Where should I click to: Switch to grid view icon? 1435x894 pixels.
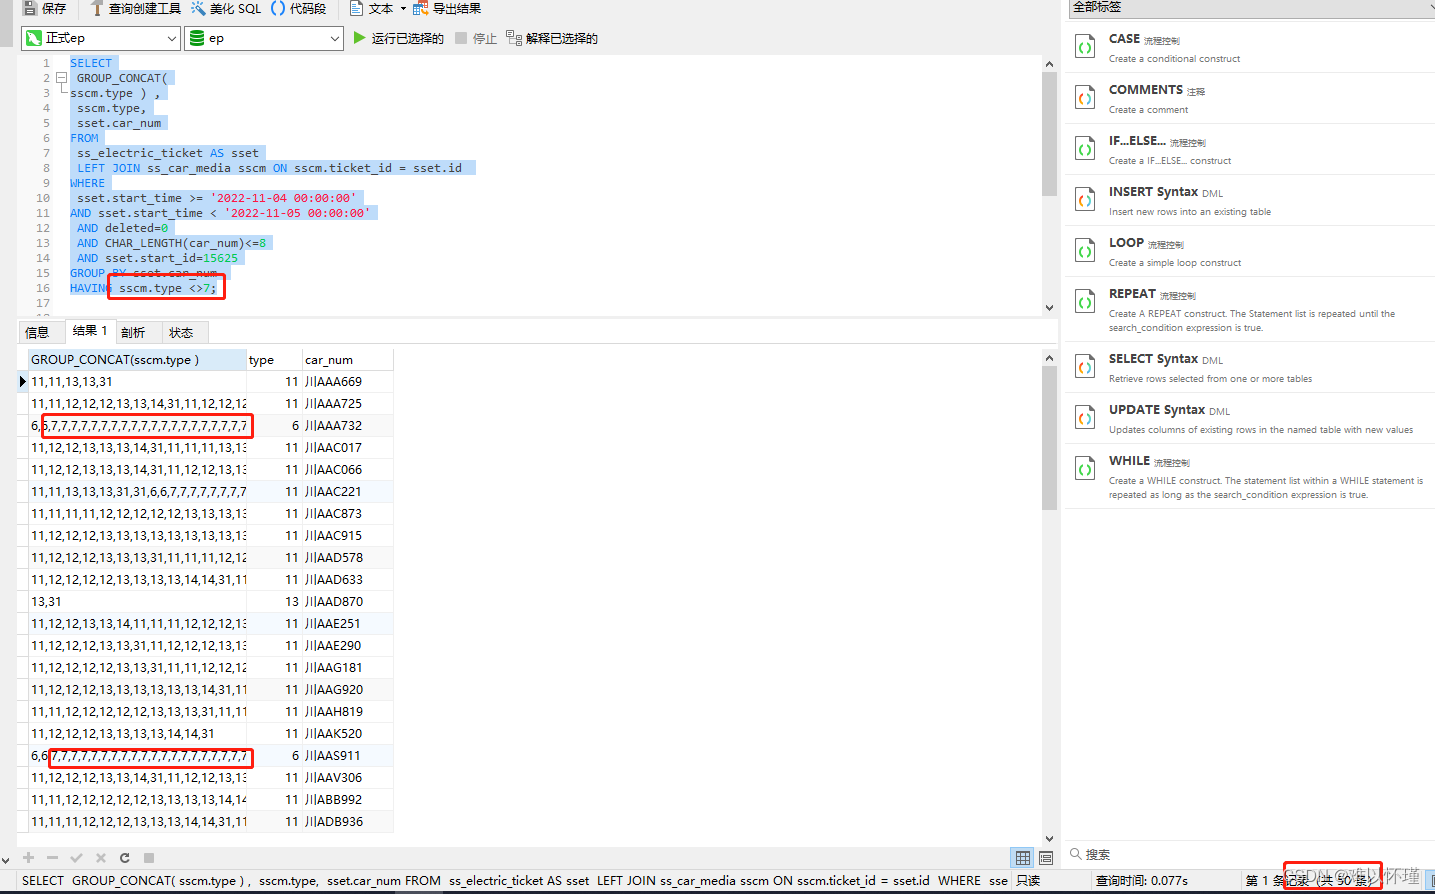click(1023, 858)
